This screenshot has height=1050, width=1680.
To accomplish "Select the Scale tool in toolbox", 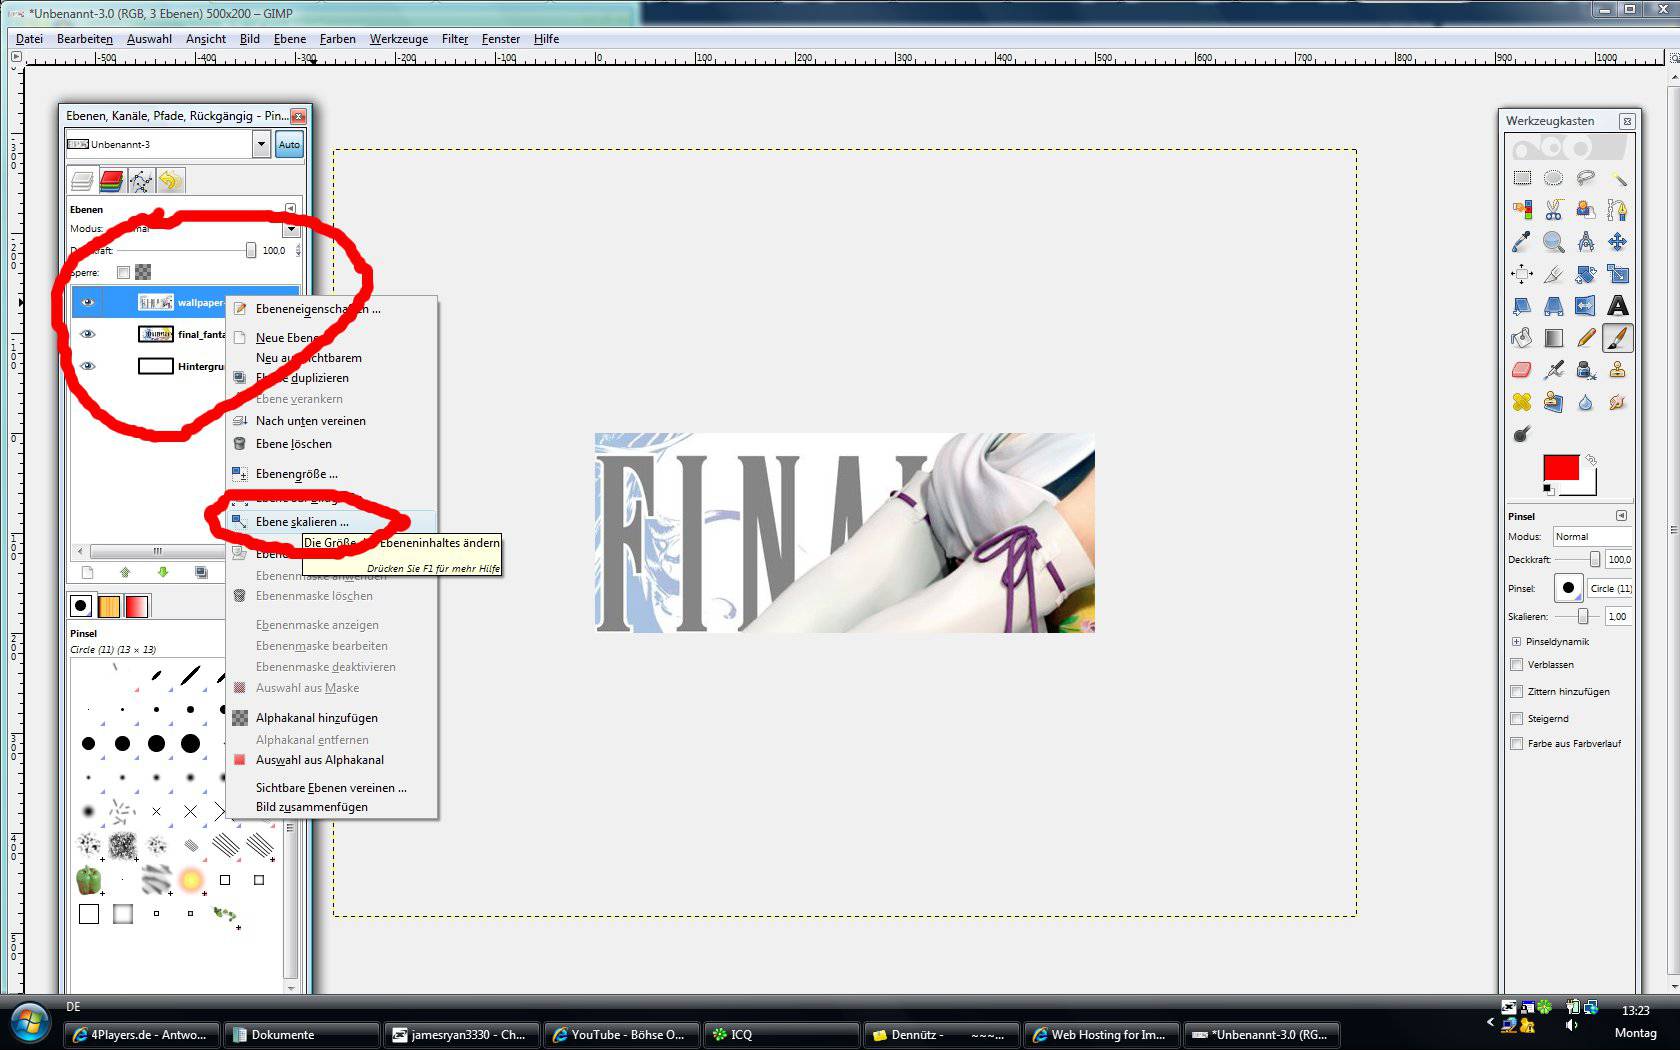I will (x=1618, y=274).
